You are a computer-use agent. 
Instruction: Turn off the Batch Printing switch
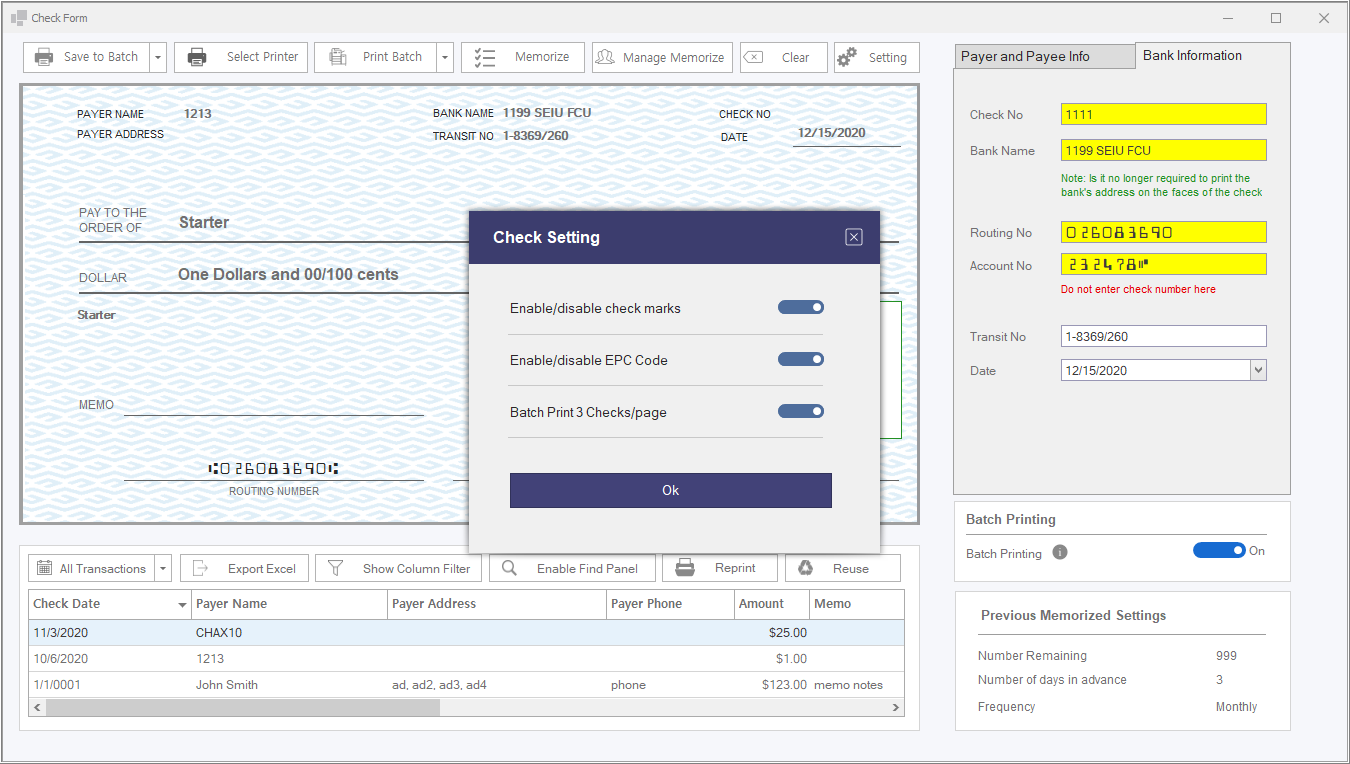point(1219,551)
